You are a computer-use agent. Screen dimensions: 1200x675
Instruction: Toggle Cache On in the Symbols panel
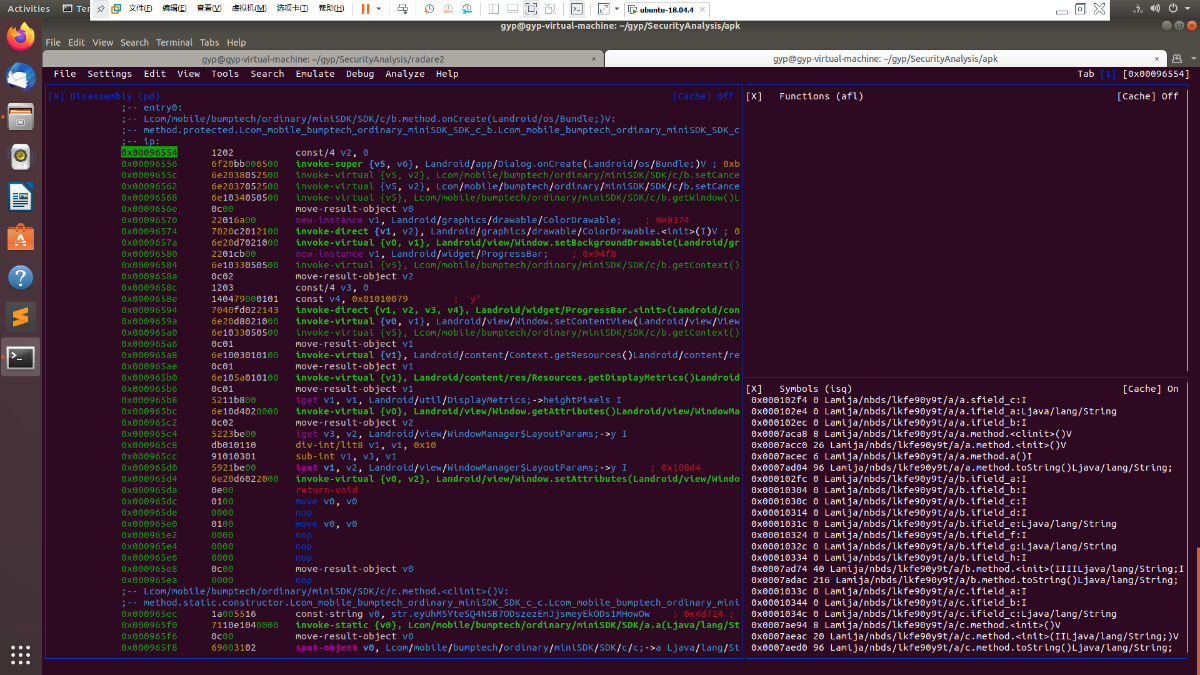tap(1151, 389)
